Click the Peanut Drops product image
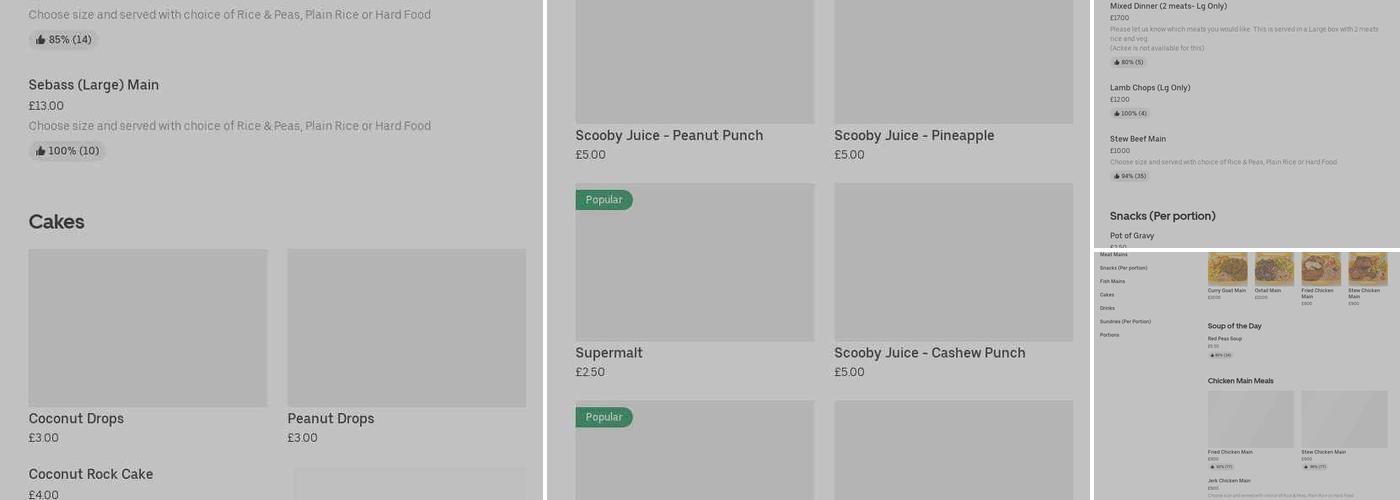Screen dimensions: 1400x500 pos(406,328)
